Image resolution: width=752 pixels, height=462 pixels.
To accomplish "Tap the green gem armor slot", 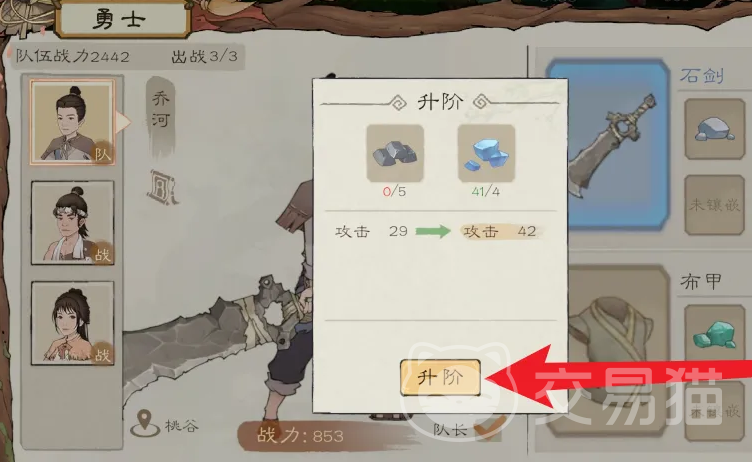I will click(714, 334).
